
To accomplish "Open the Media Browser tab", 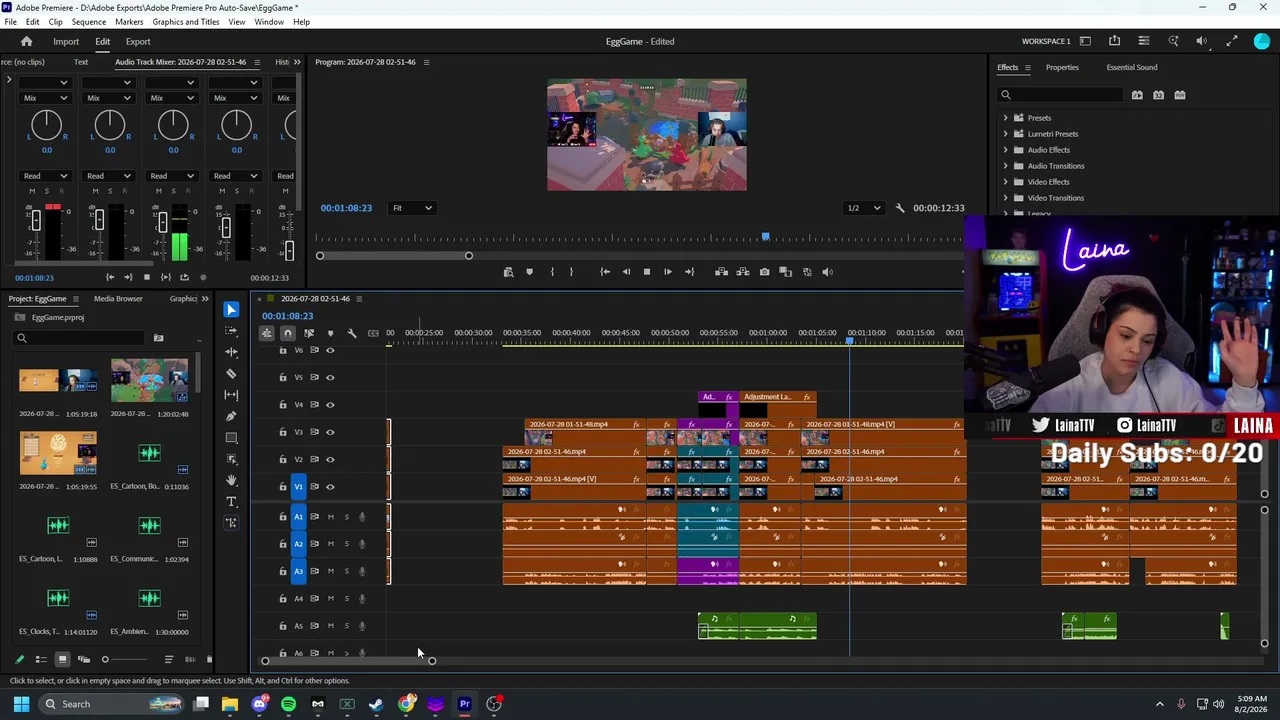I will click(118, 299).
